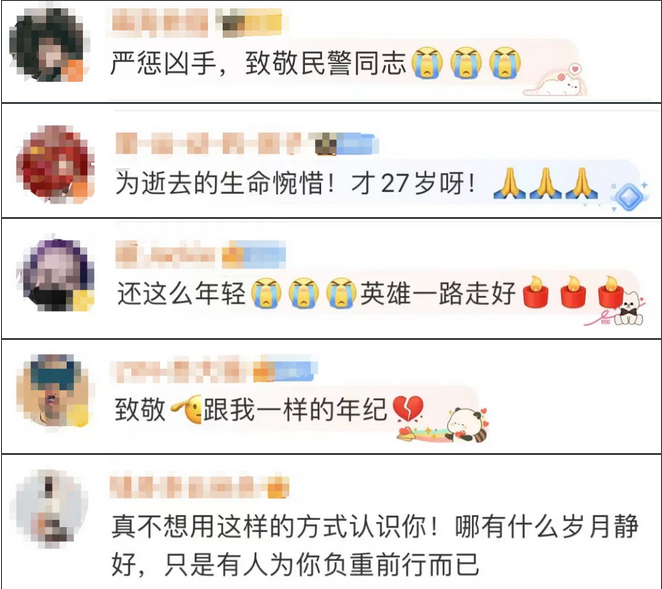Open the fourth commenter's avatar with blue hat
Image resolution: width=662 pixels, height=589 pixels.
click(53, 391)
